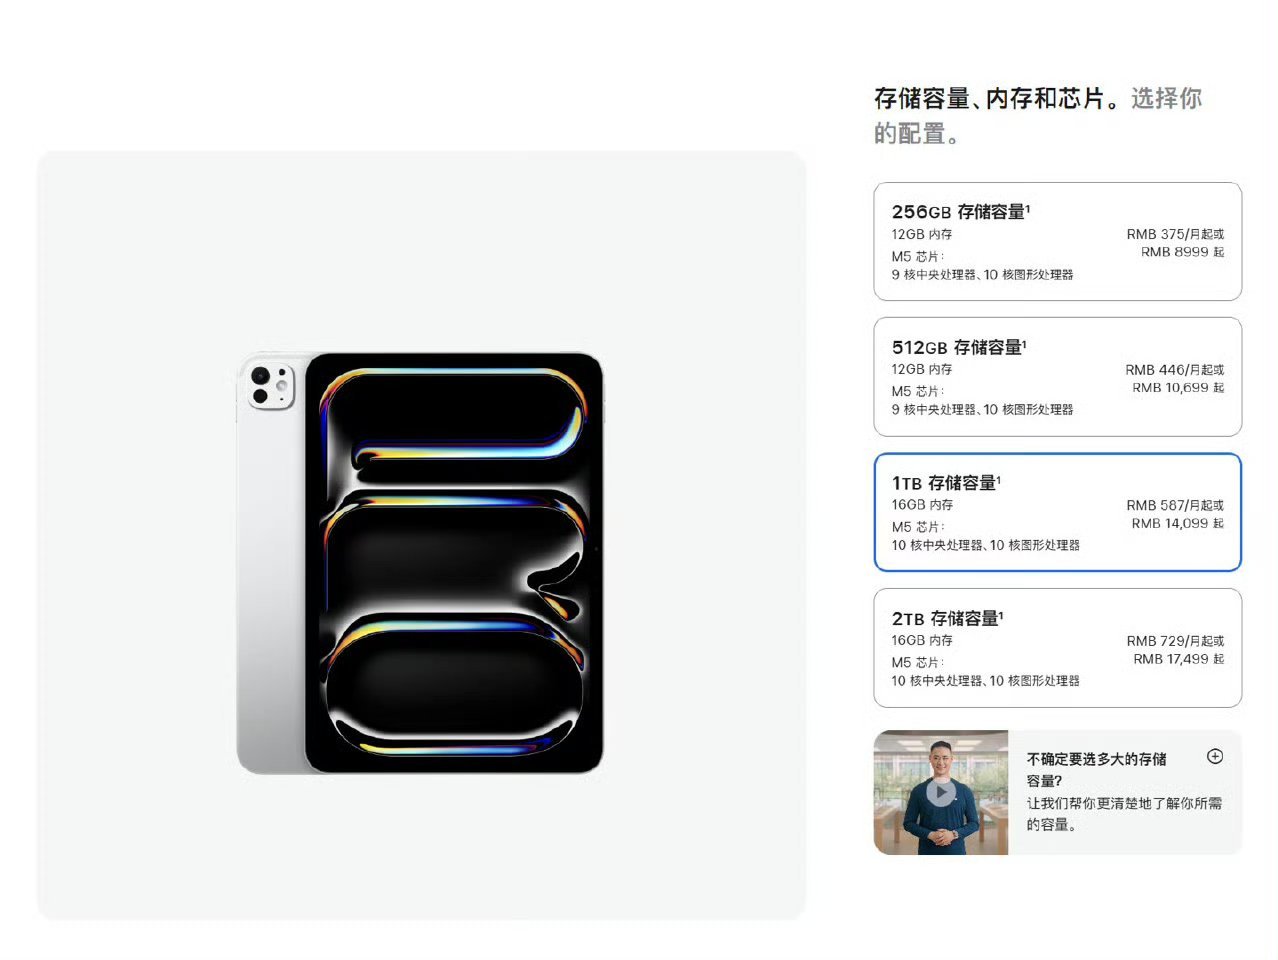1278x960 pixels.
Task: Click the RMB 14,099 price text
Action: coord(1178,523)
